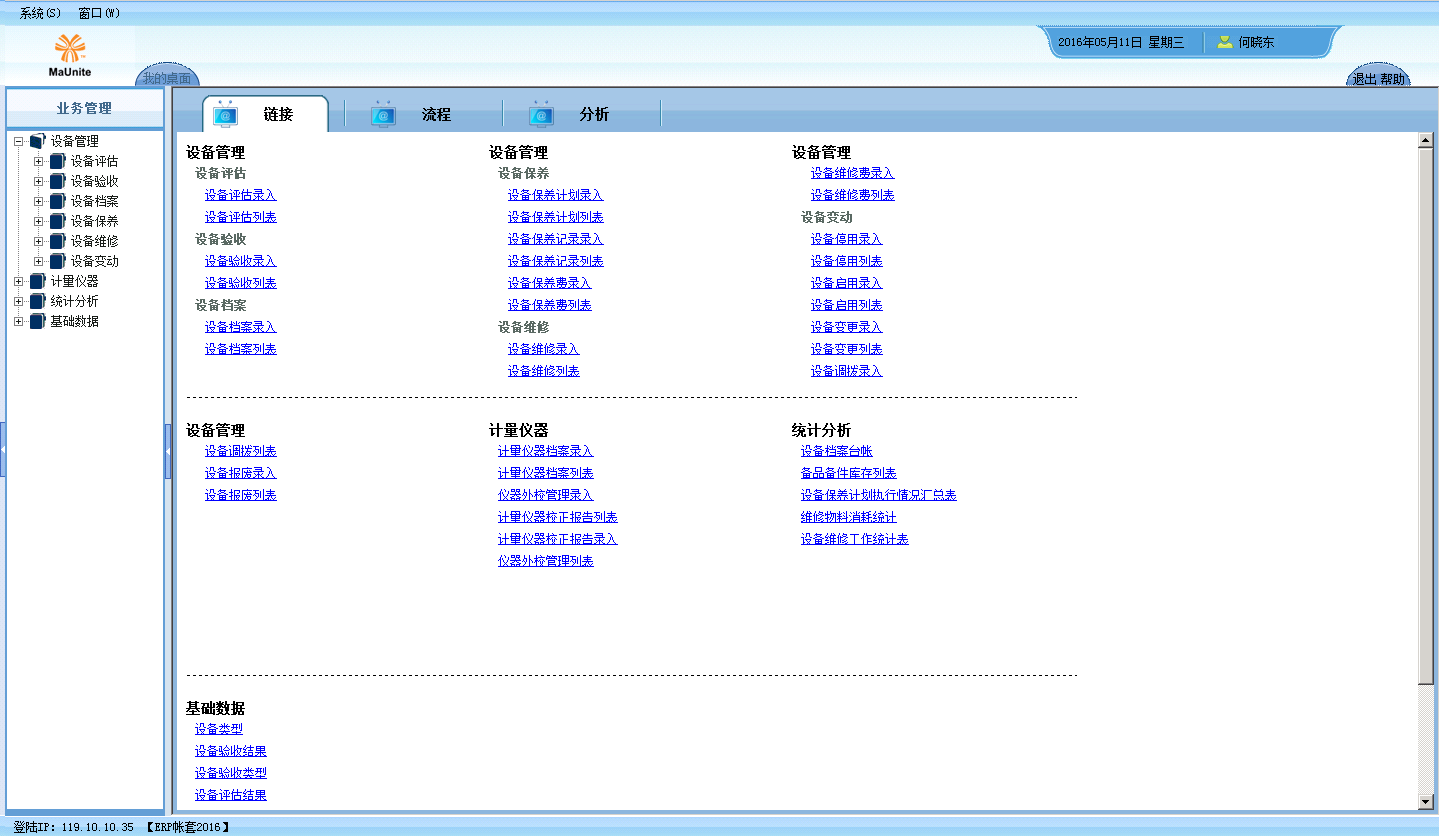Open the 设备评估录入 link
This screenshot has height=836, width=1439.
241,195
